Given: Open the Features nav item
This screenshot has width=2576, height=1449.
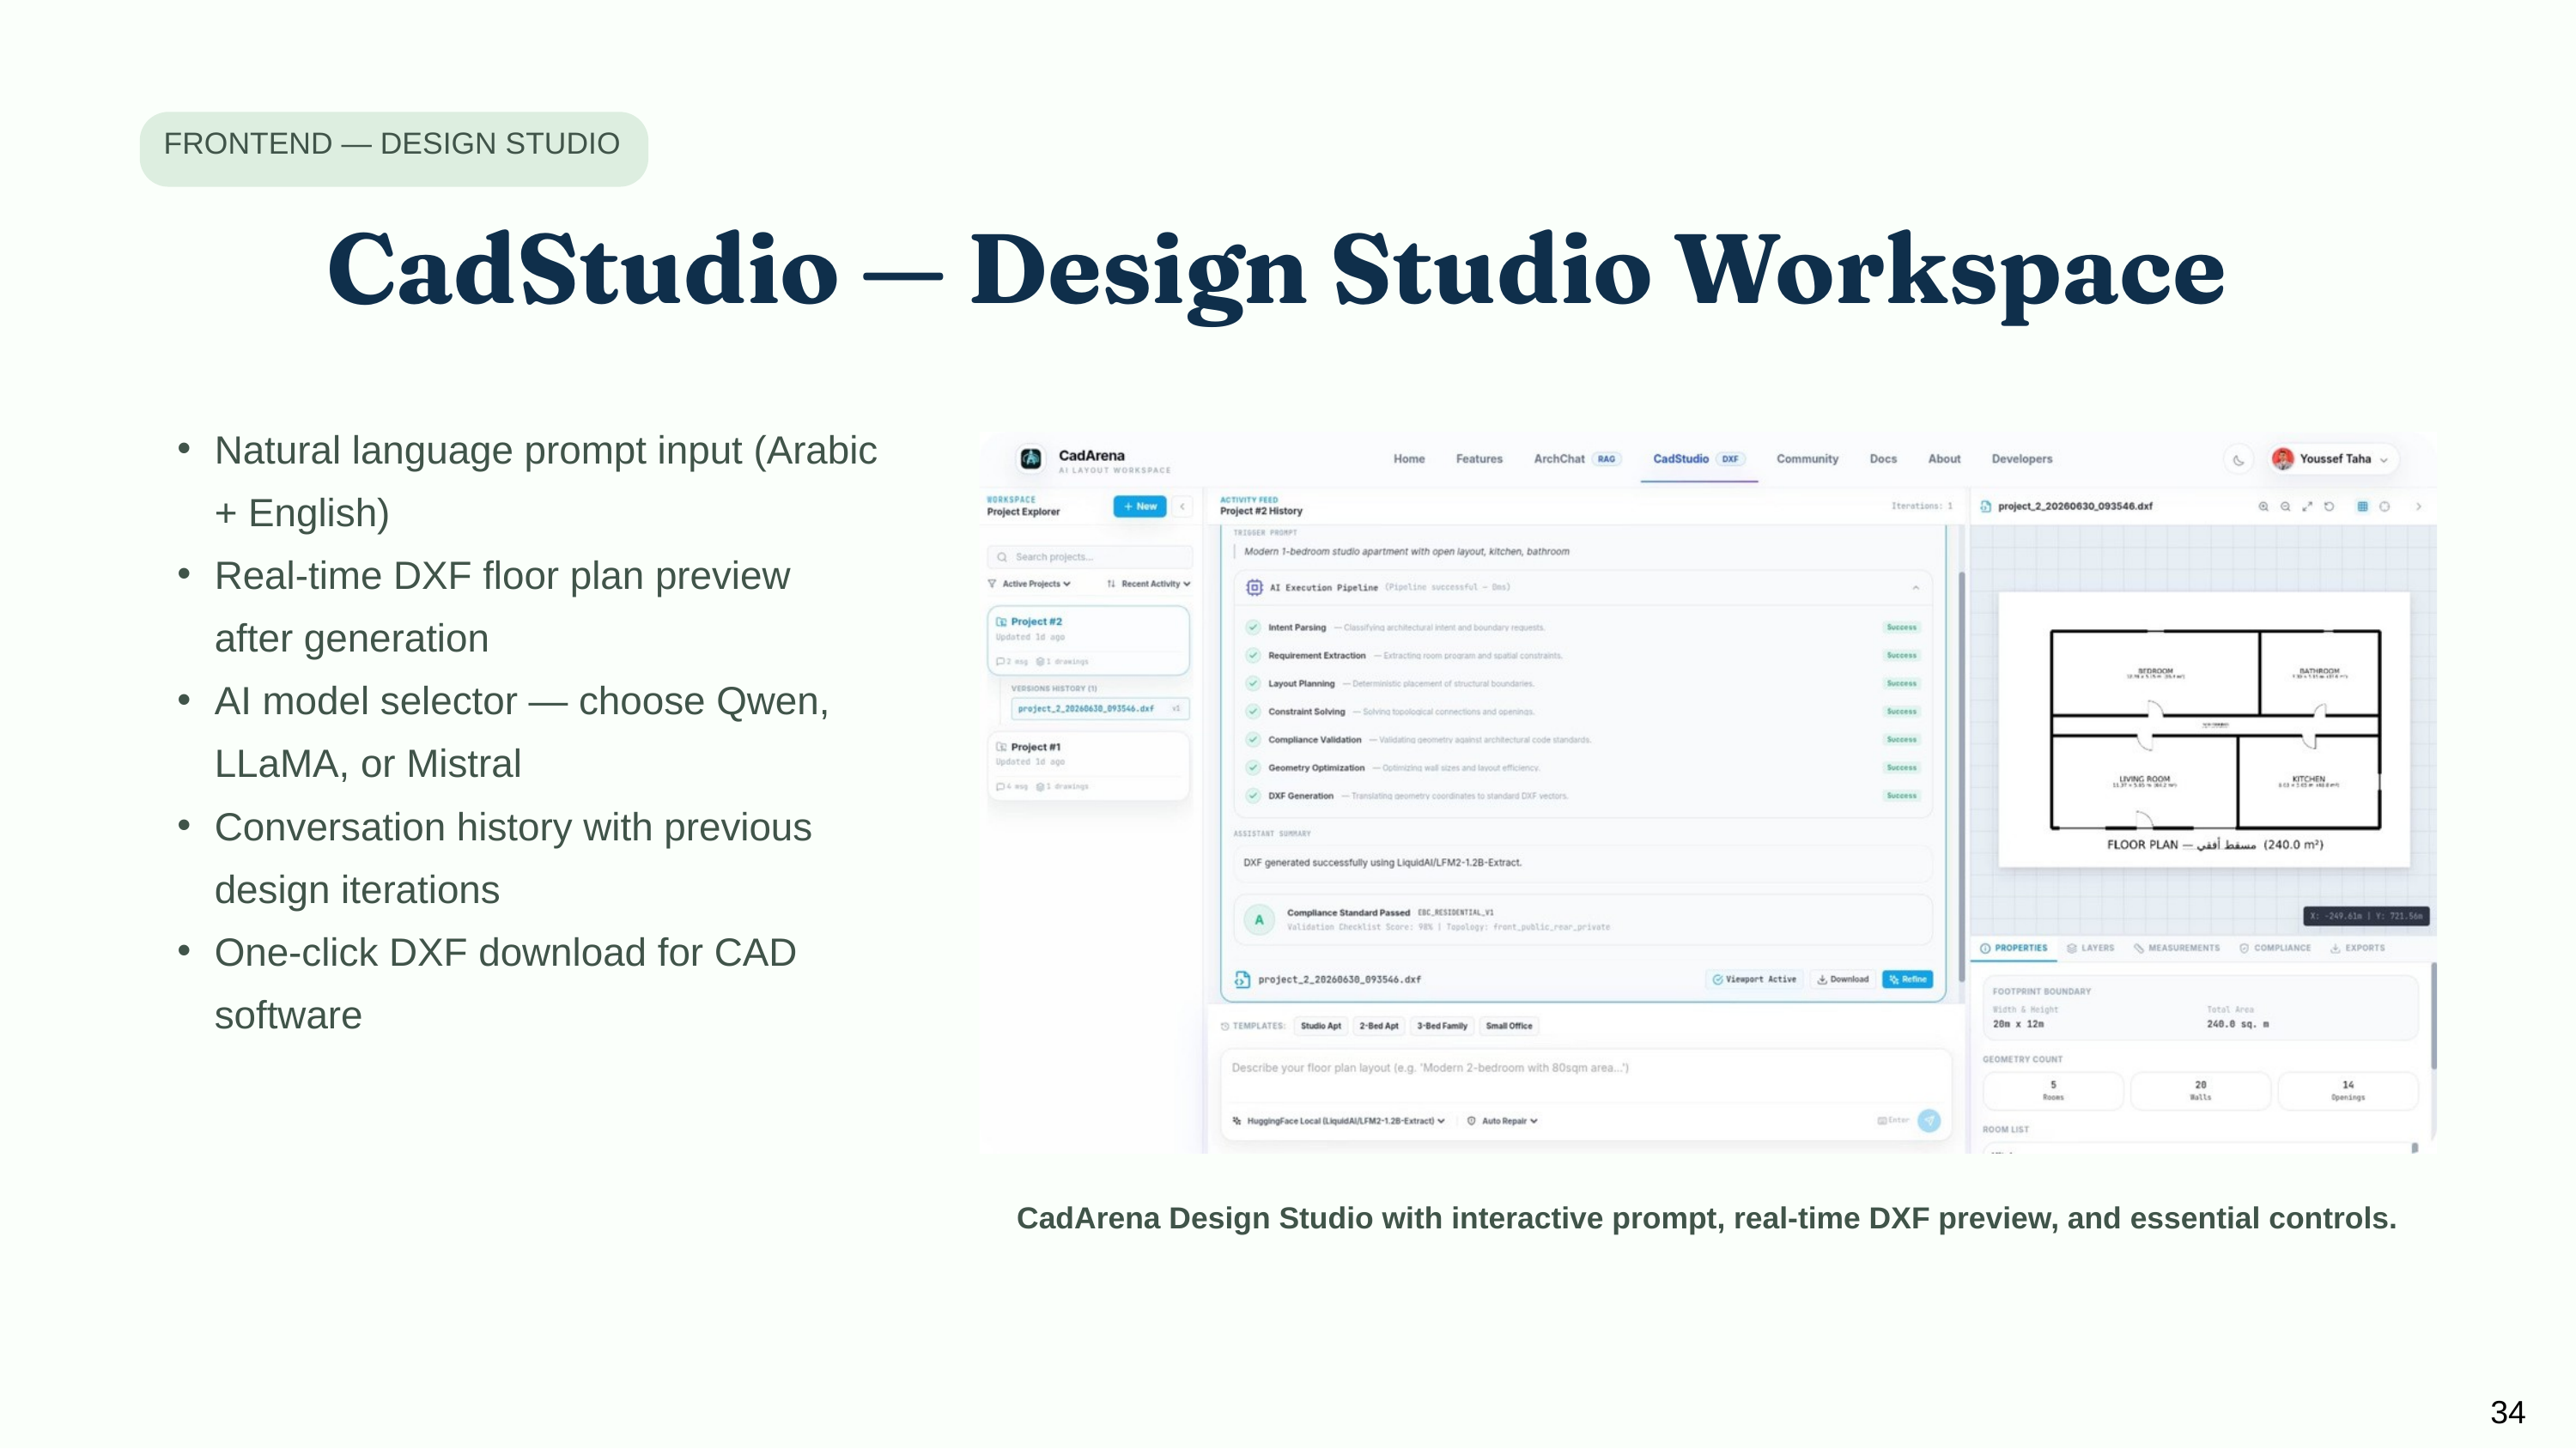Looking at the screenshot, I should click(x=1479, y=459).
